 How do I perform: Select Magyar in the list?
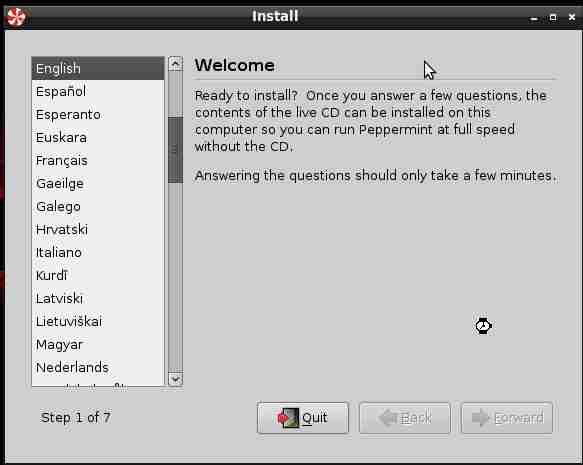(x=98, y=345)
